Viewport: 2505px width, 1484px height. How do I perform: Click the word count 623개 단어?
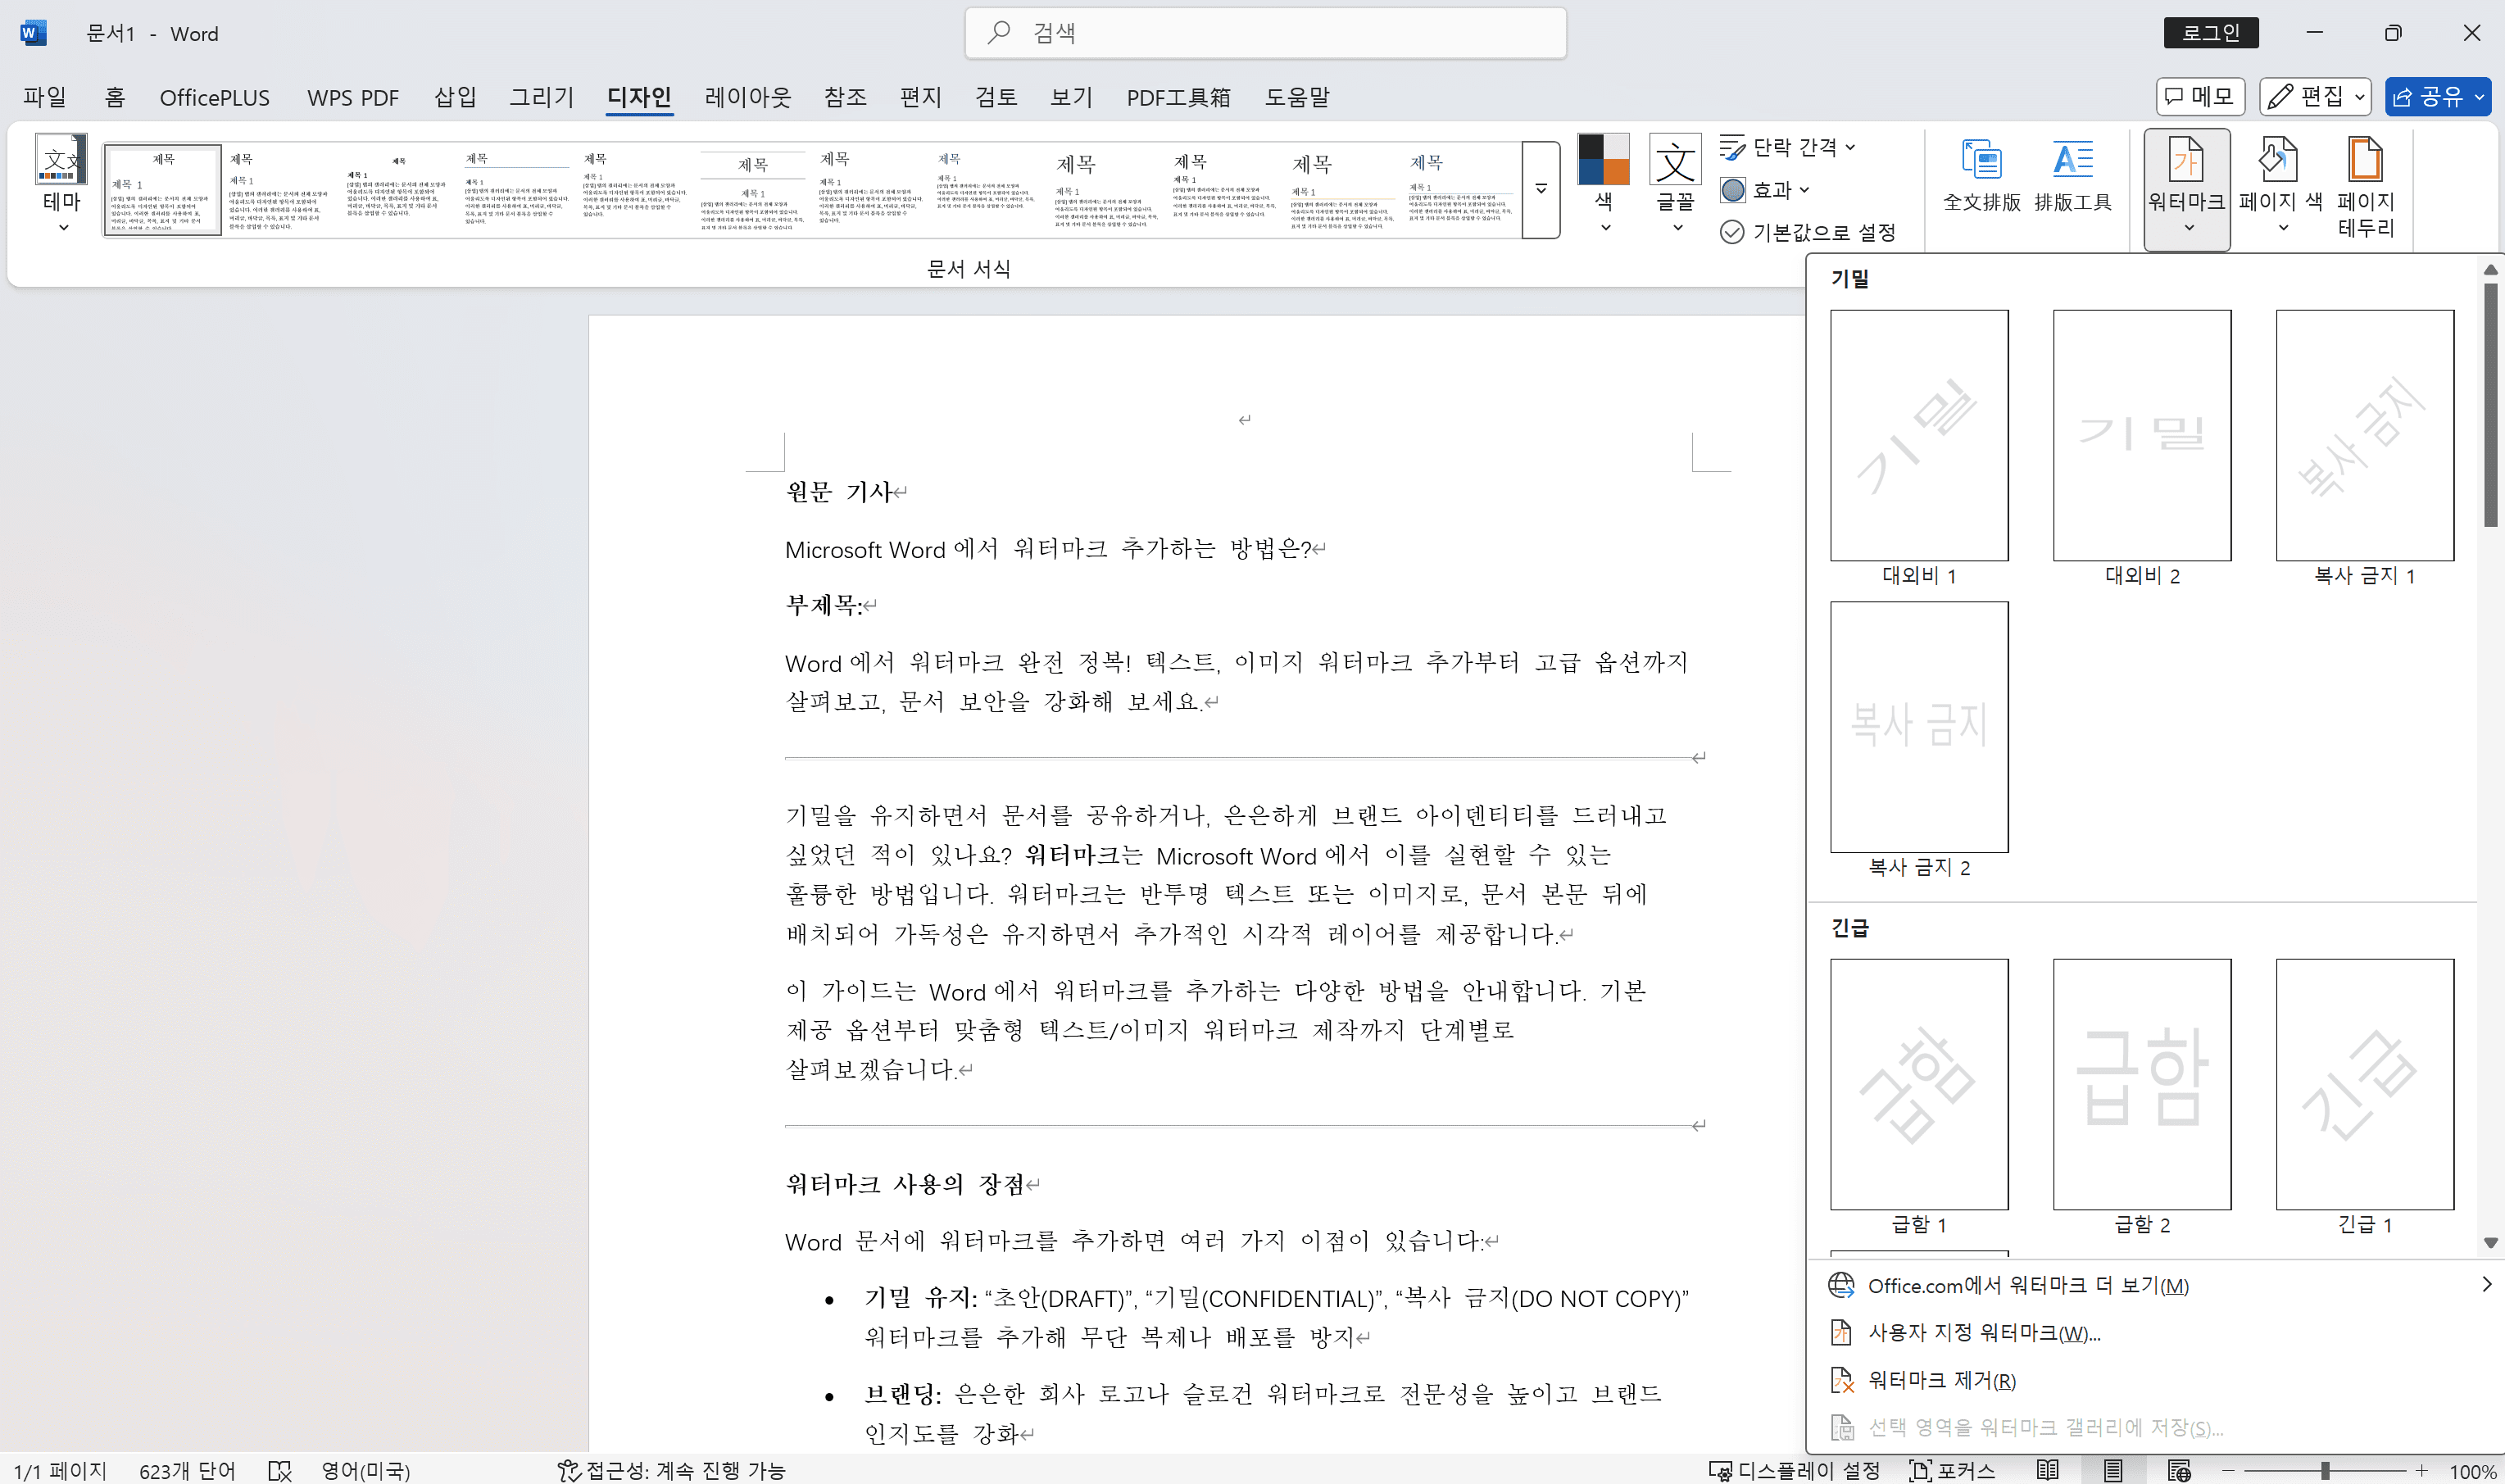point(187,1470)
